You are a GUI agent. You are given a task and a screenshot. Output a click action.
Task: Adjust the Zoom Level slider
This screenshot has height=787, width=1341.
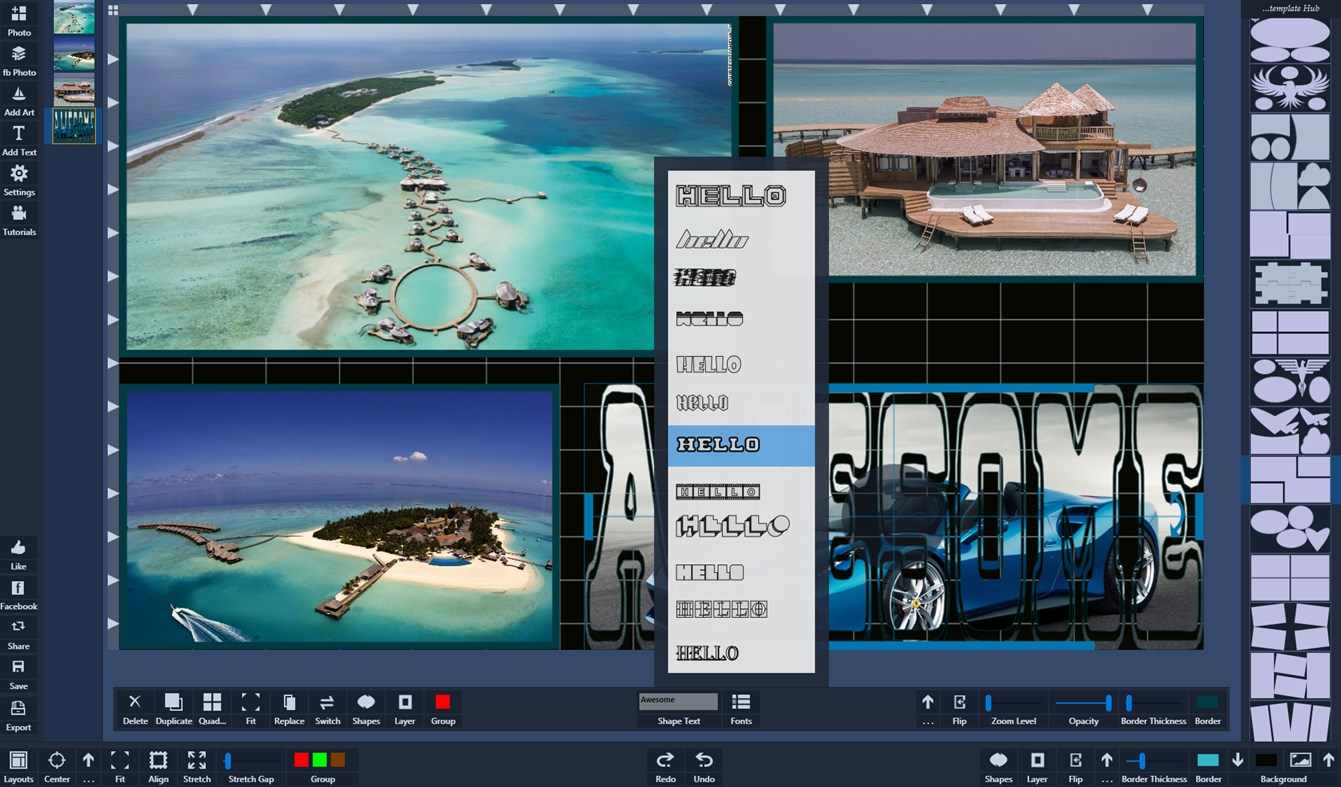(1013, 703)
